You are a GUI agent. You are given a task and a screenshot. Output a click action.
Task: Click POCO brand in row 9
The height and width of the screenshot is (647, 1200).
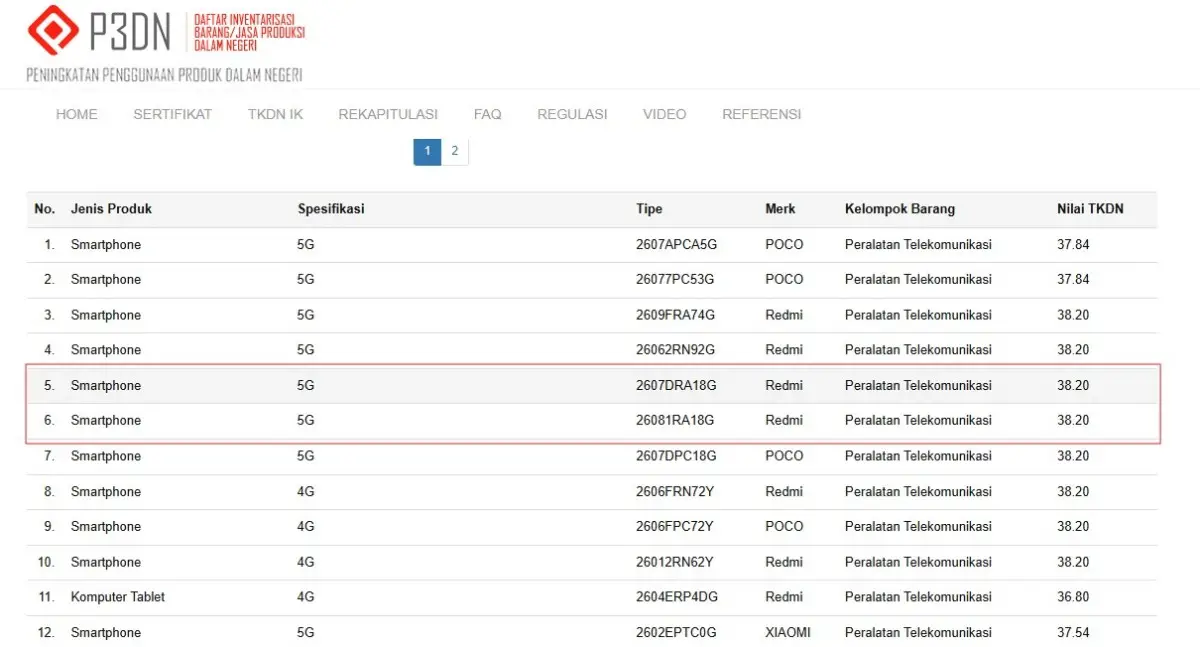(x=784, y=527)
